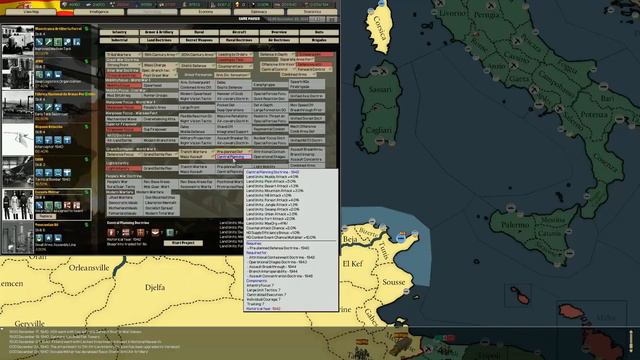Select the Land Doctrines category

click(x=159, y=40)
